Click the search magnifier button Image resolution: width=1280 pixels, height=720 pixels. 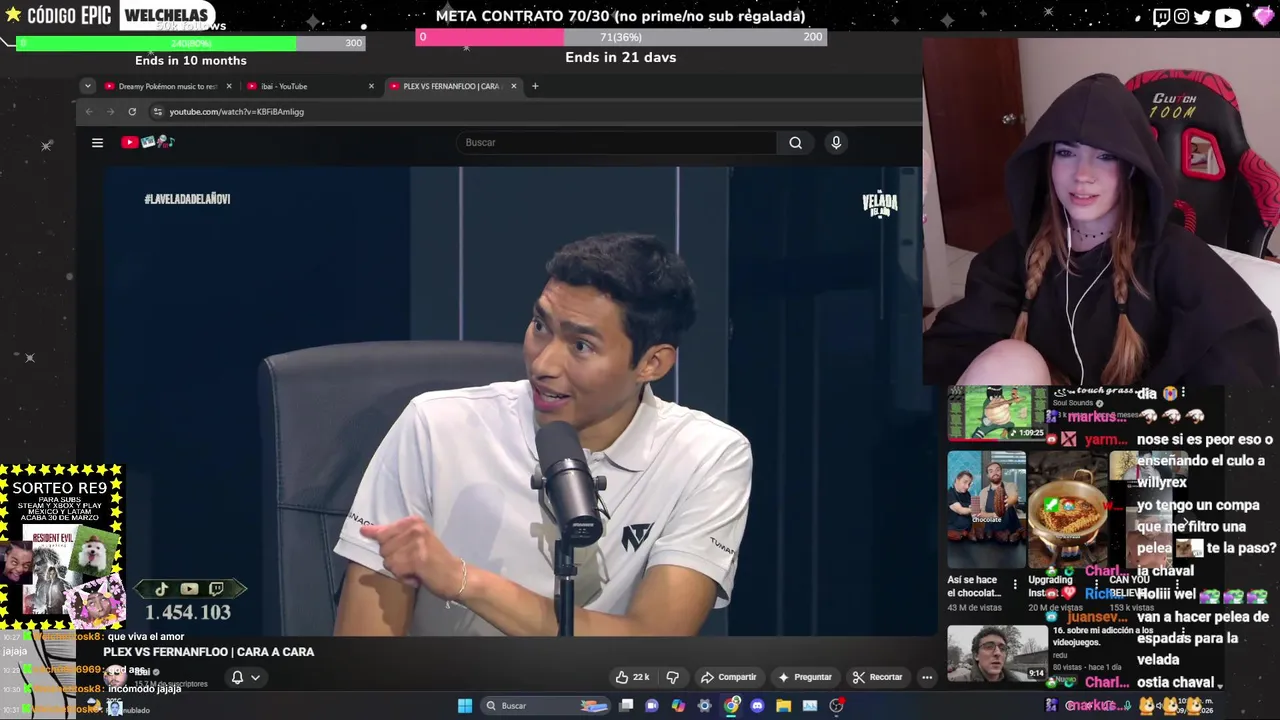tap(795, 142)
